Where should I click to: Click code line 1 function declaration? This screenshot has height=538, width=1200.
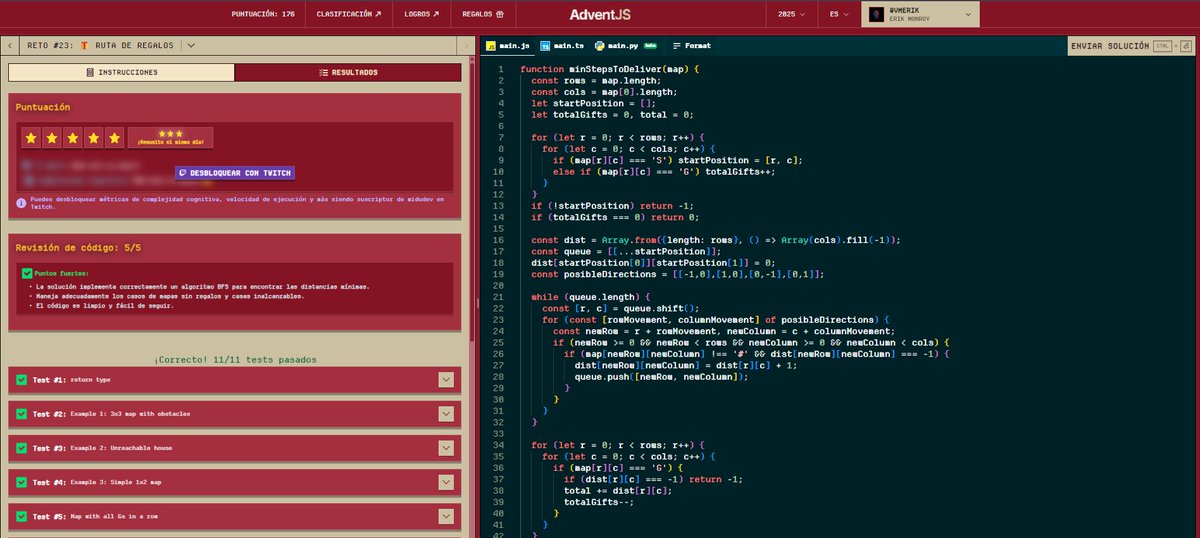tap(610, 69)
